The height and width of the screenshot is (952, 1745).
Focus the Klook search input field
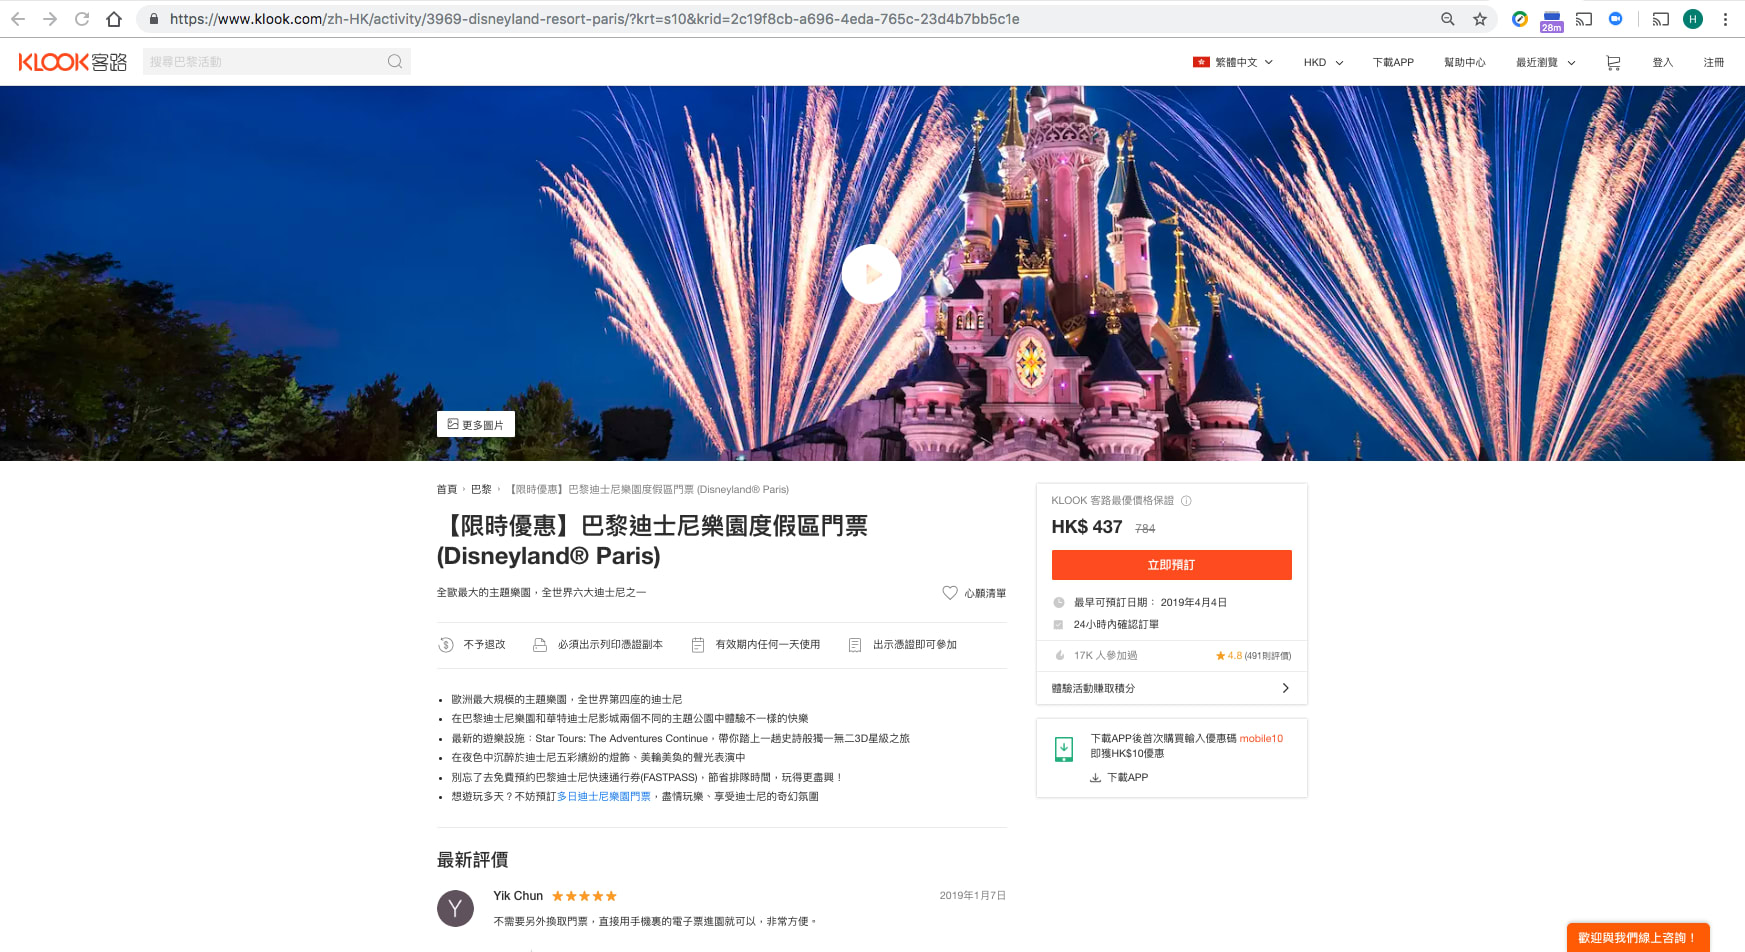point(265,61)
